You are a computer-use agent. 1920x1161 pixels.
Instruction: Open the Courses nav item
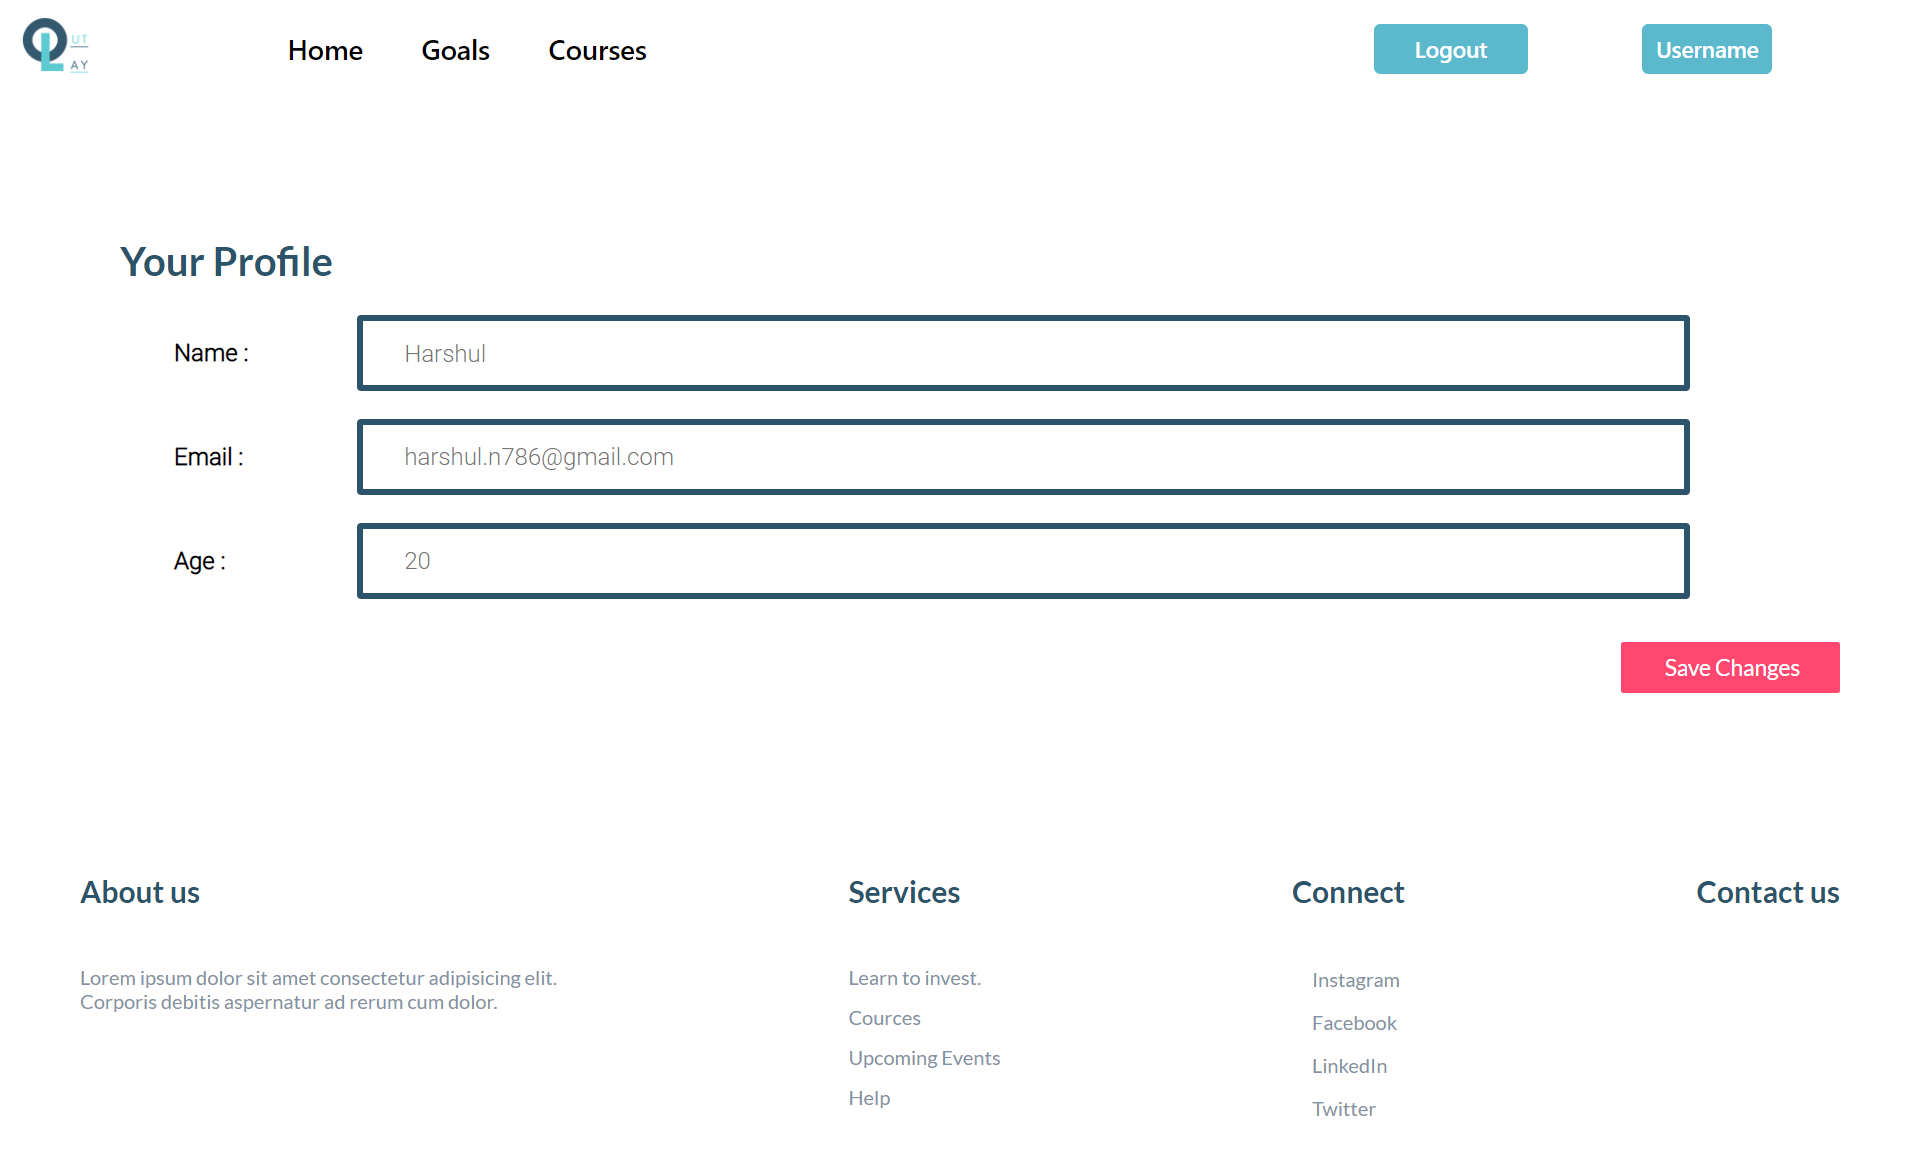coord(597,50)
